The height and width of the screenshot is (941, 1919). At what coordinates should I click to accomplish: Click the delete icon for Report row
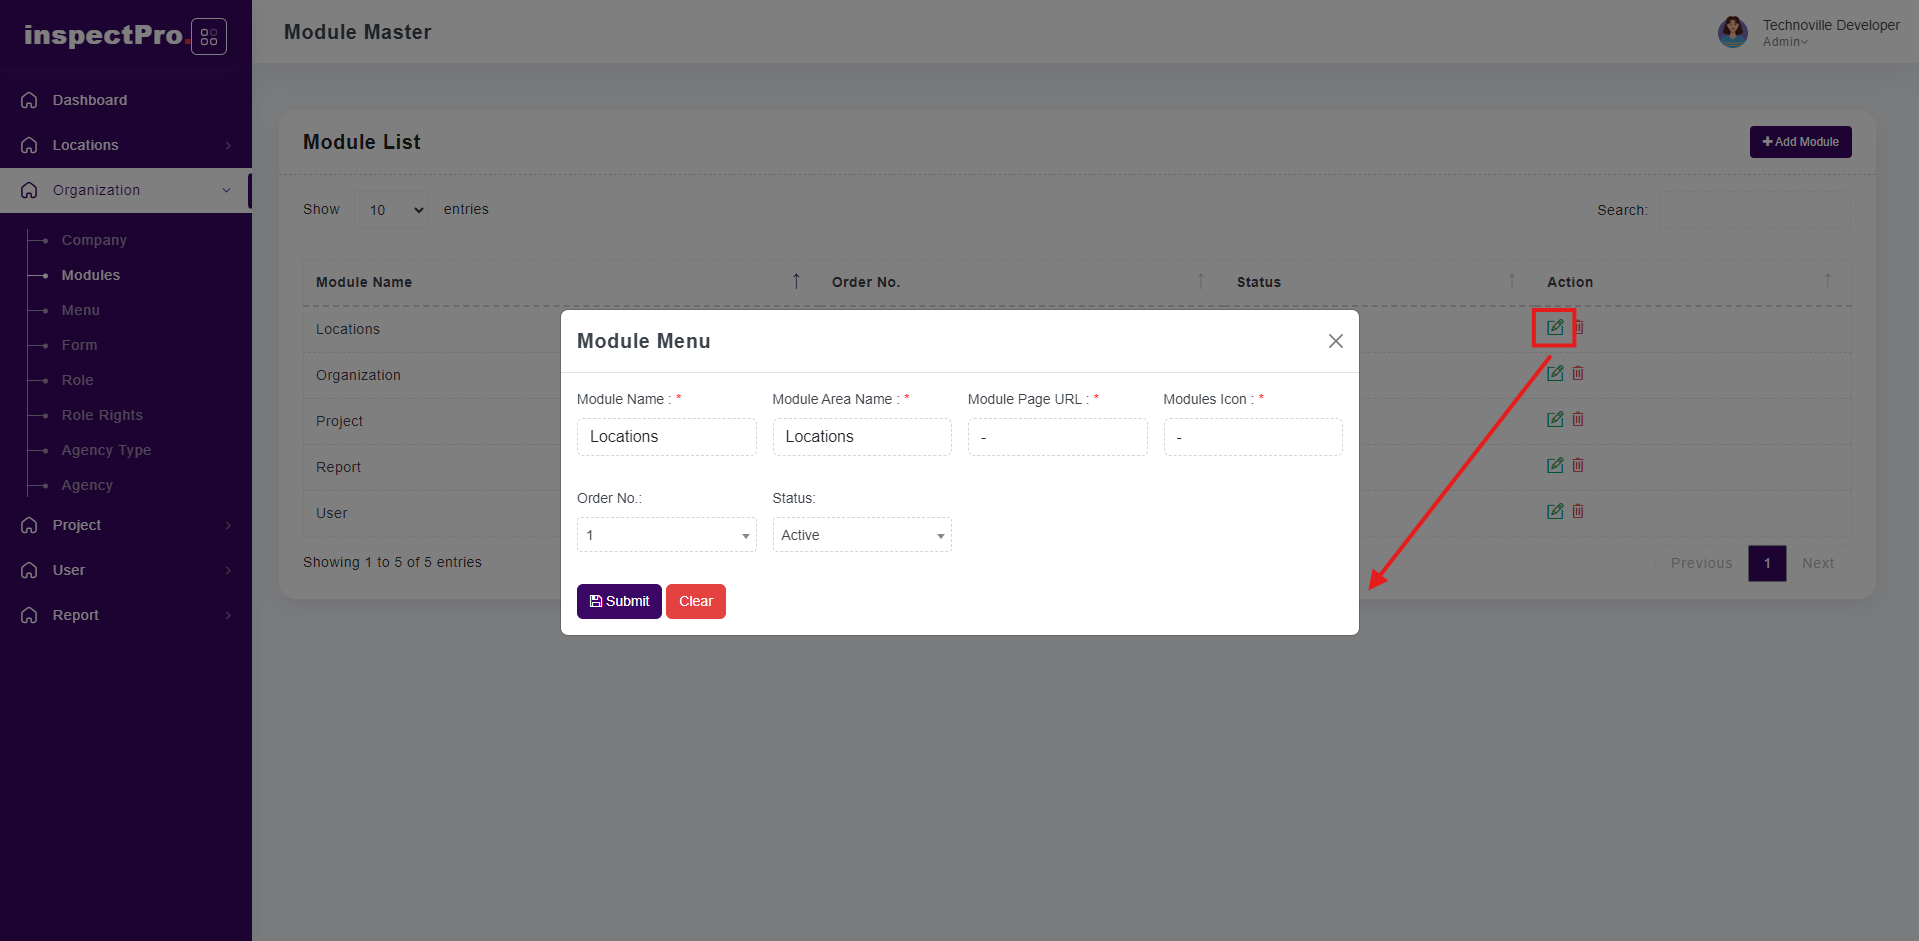coord(1578,466)
